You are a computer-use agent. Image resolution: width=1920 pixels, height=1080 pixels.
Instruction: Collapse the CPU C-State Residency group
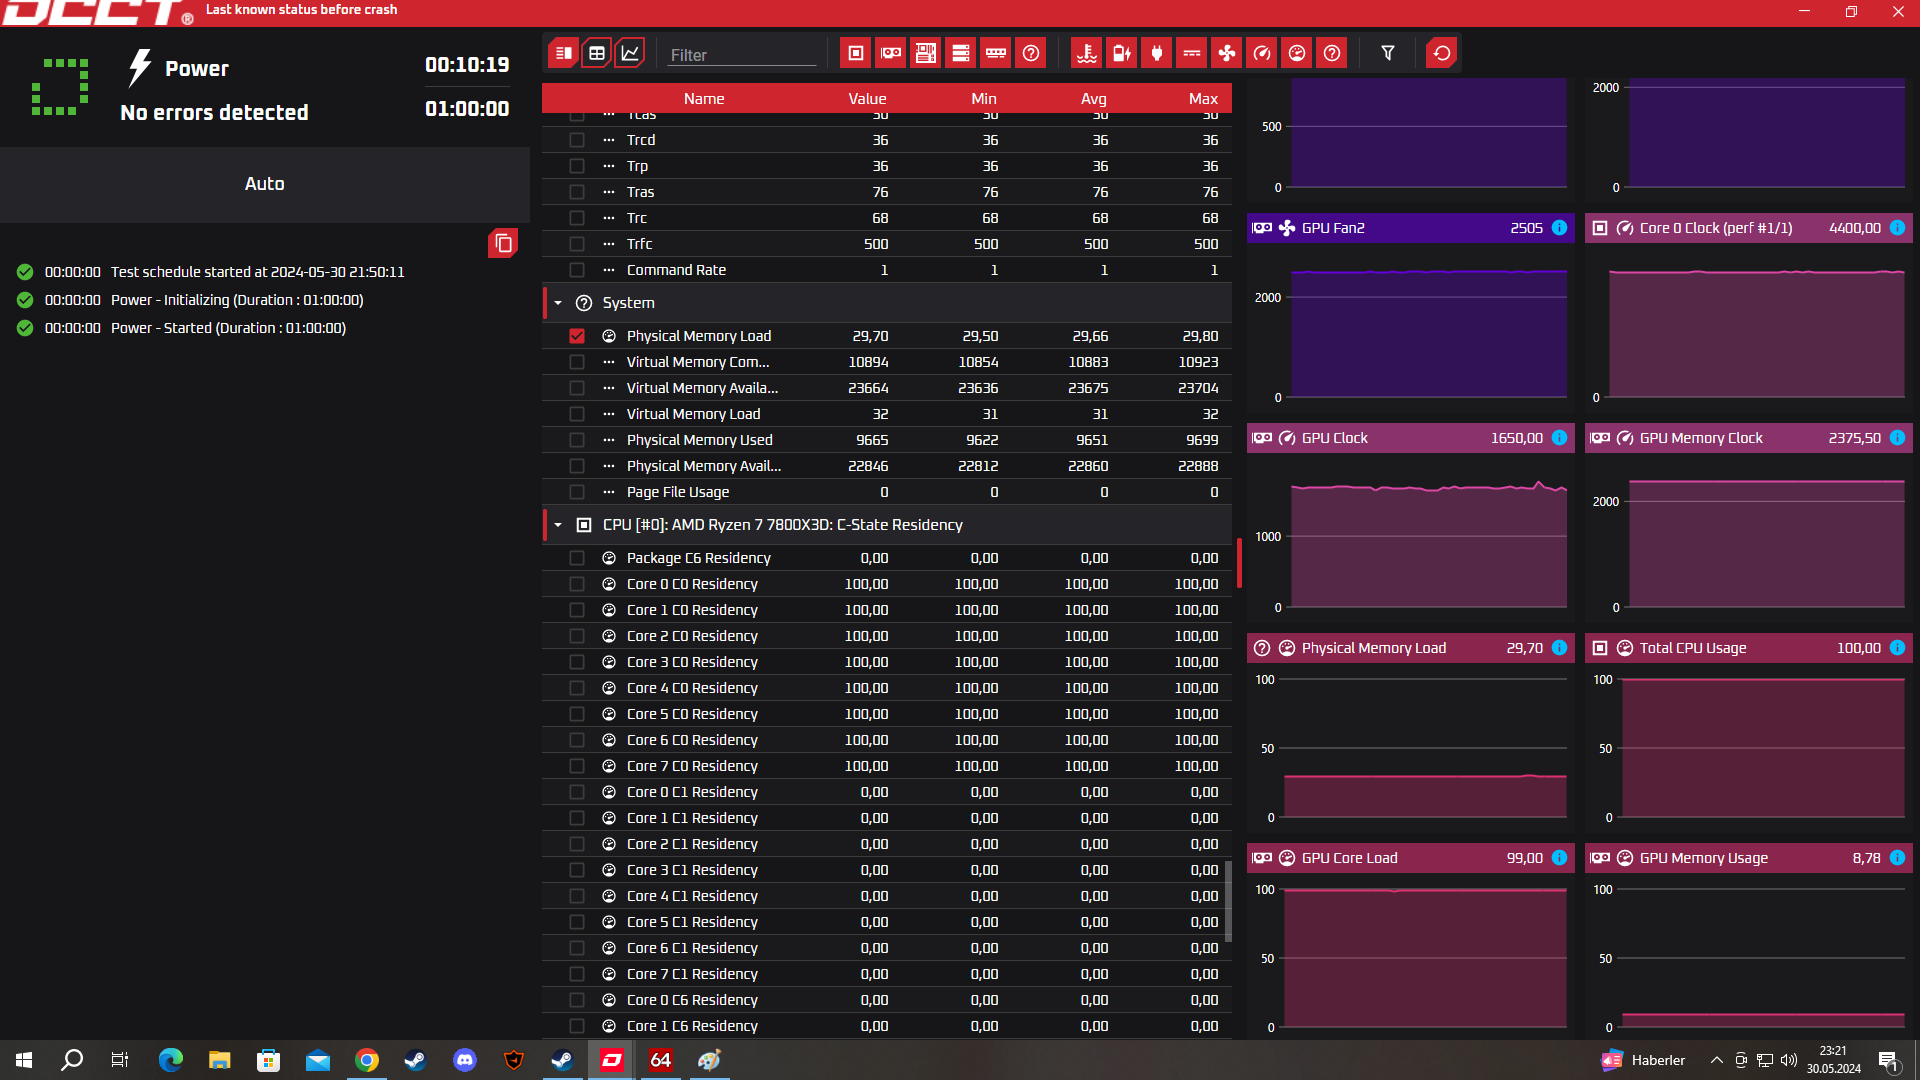[558, 525]
